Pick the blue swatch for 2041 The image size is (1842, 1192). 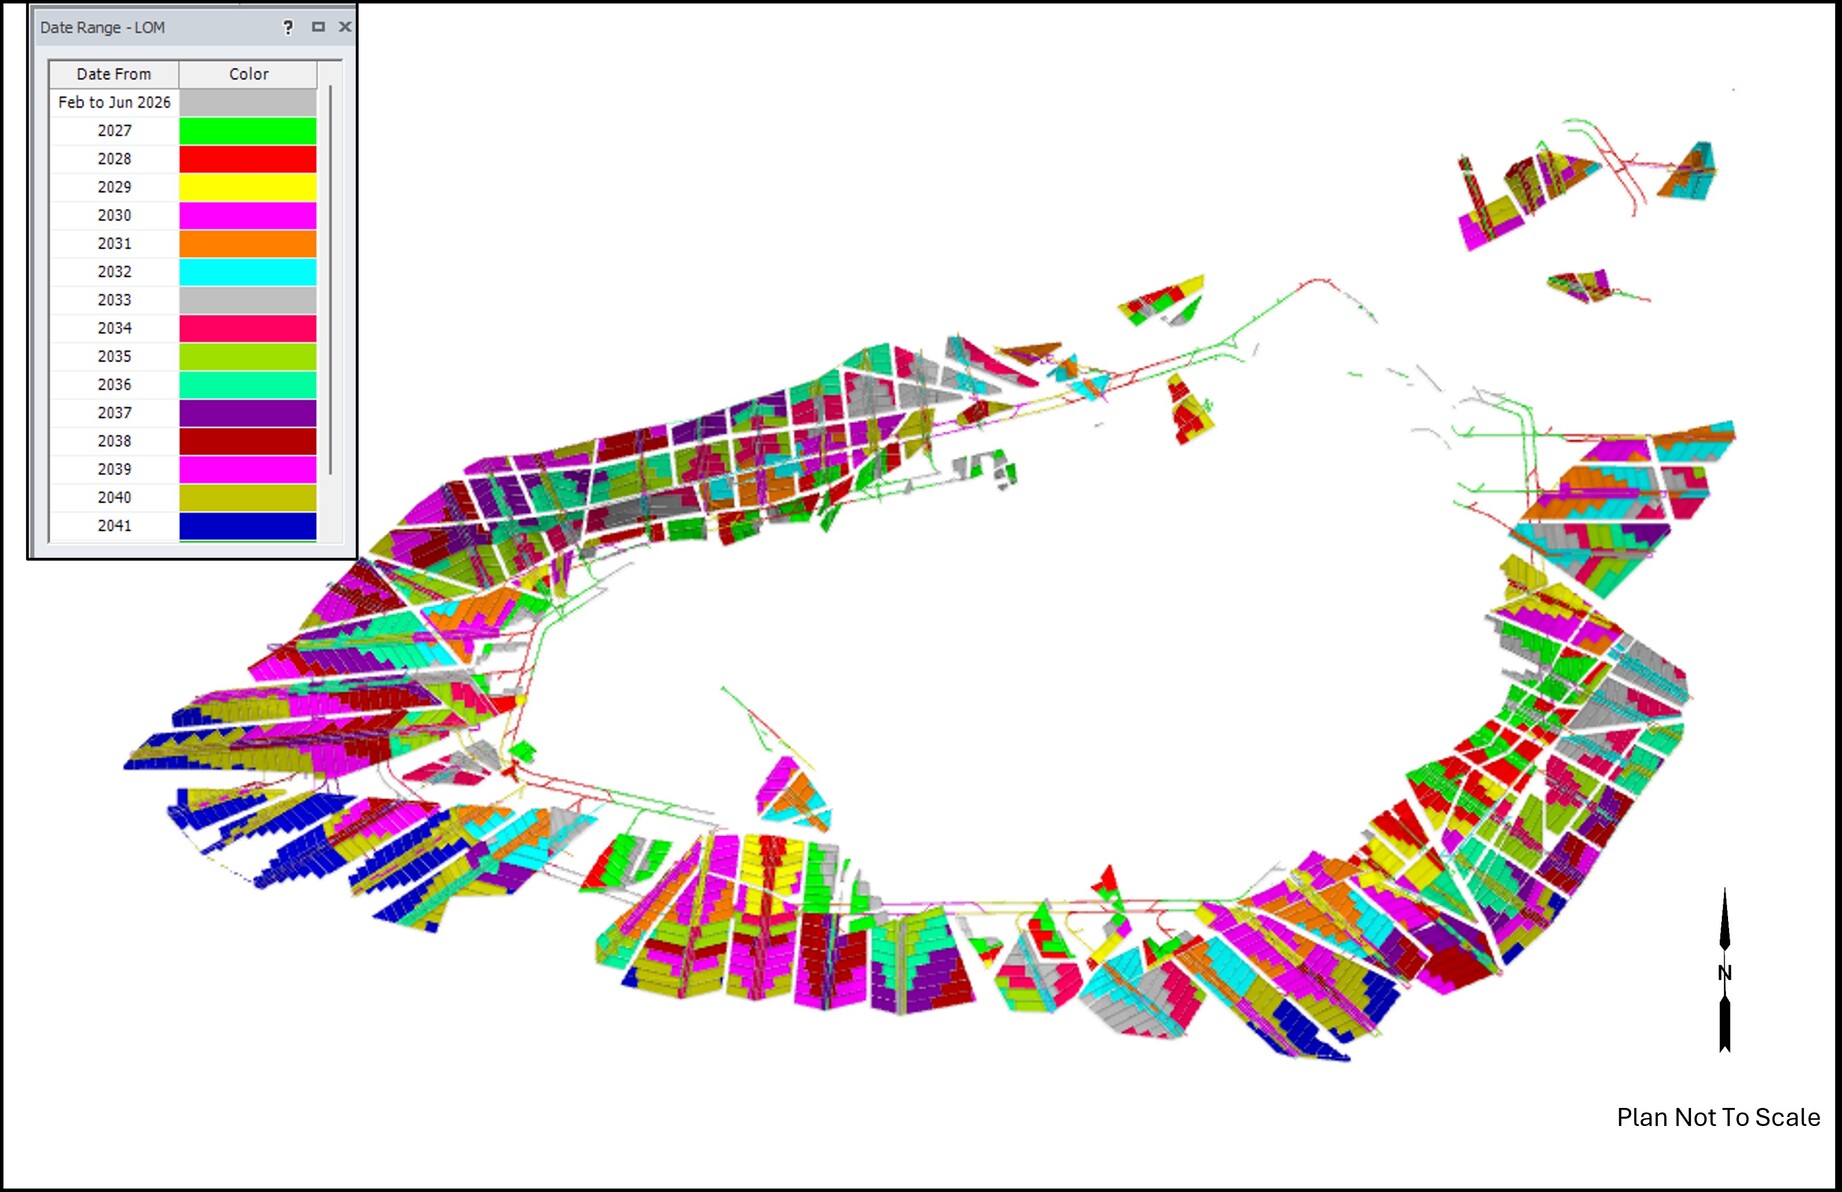(248, 526)
